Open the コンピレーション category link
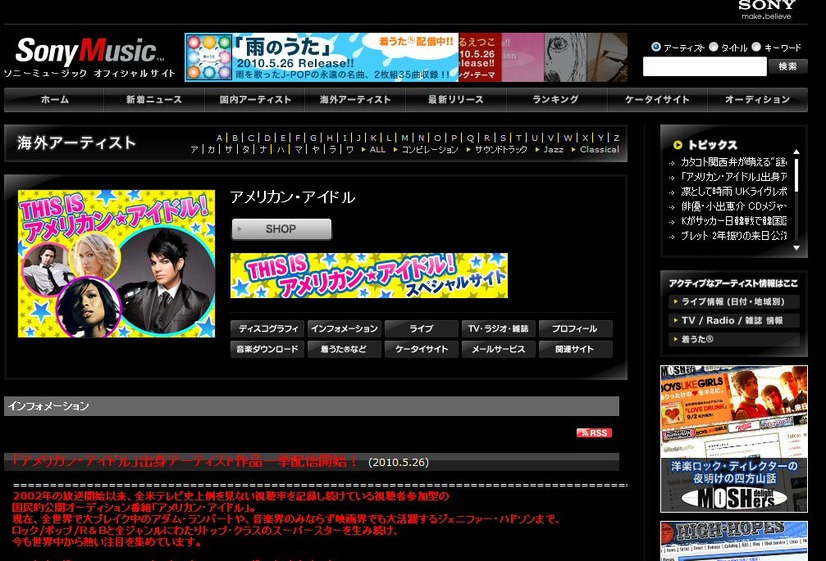 [430, 150]
